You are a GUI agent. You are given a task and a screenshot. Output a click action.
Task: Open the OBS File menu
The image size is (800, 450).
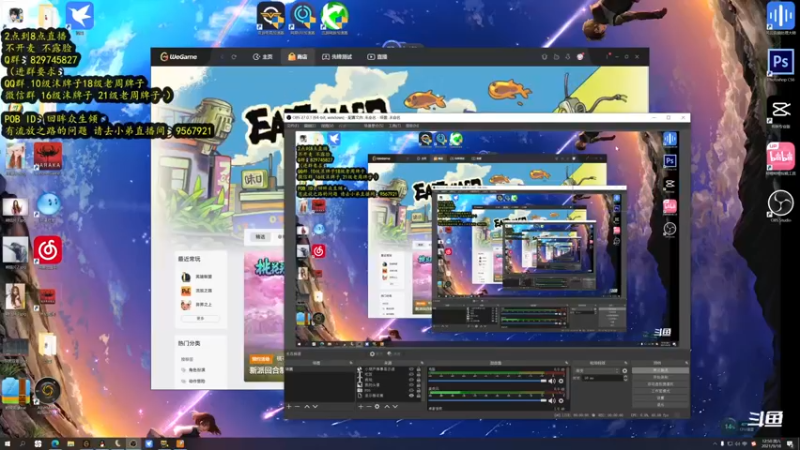coord(293,126)
